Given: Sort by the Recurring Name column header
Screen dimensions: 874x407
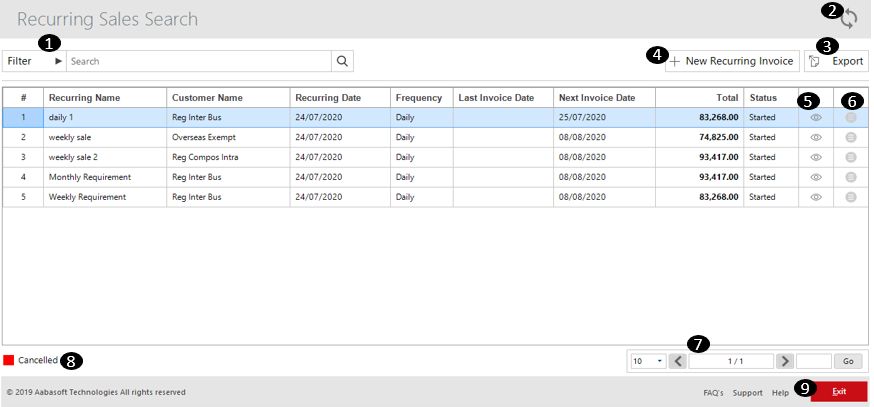Looking at the screenshot, I should coord(105,98).
